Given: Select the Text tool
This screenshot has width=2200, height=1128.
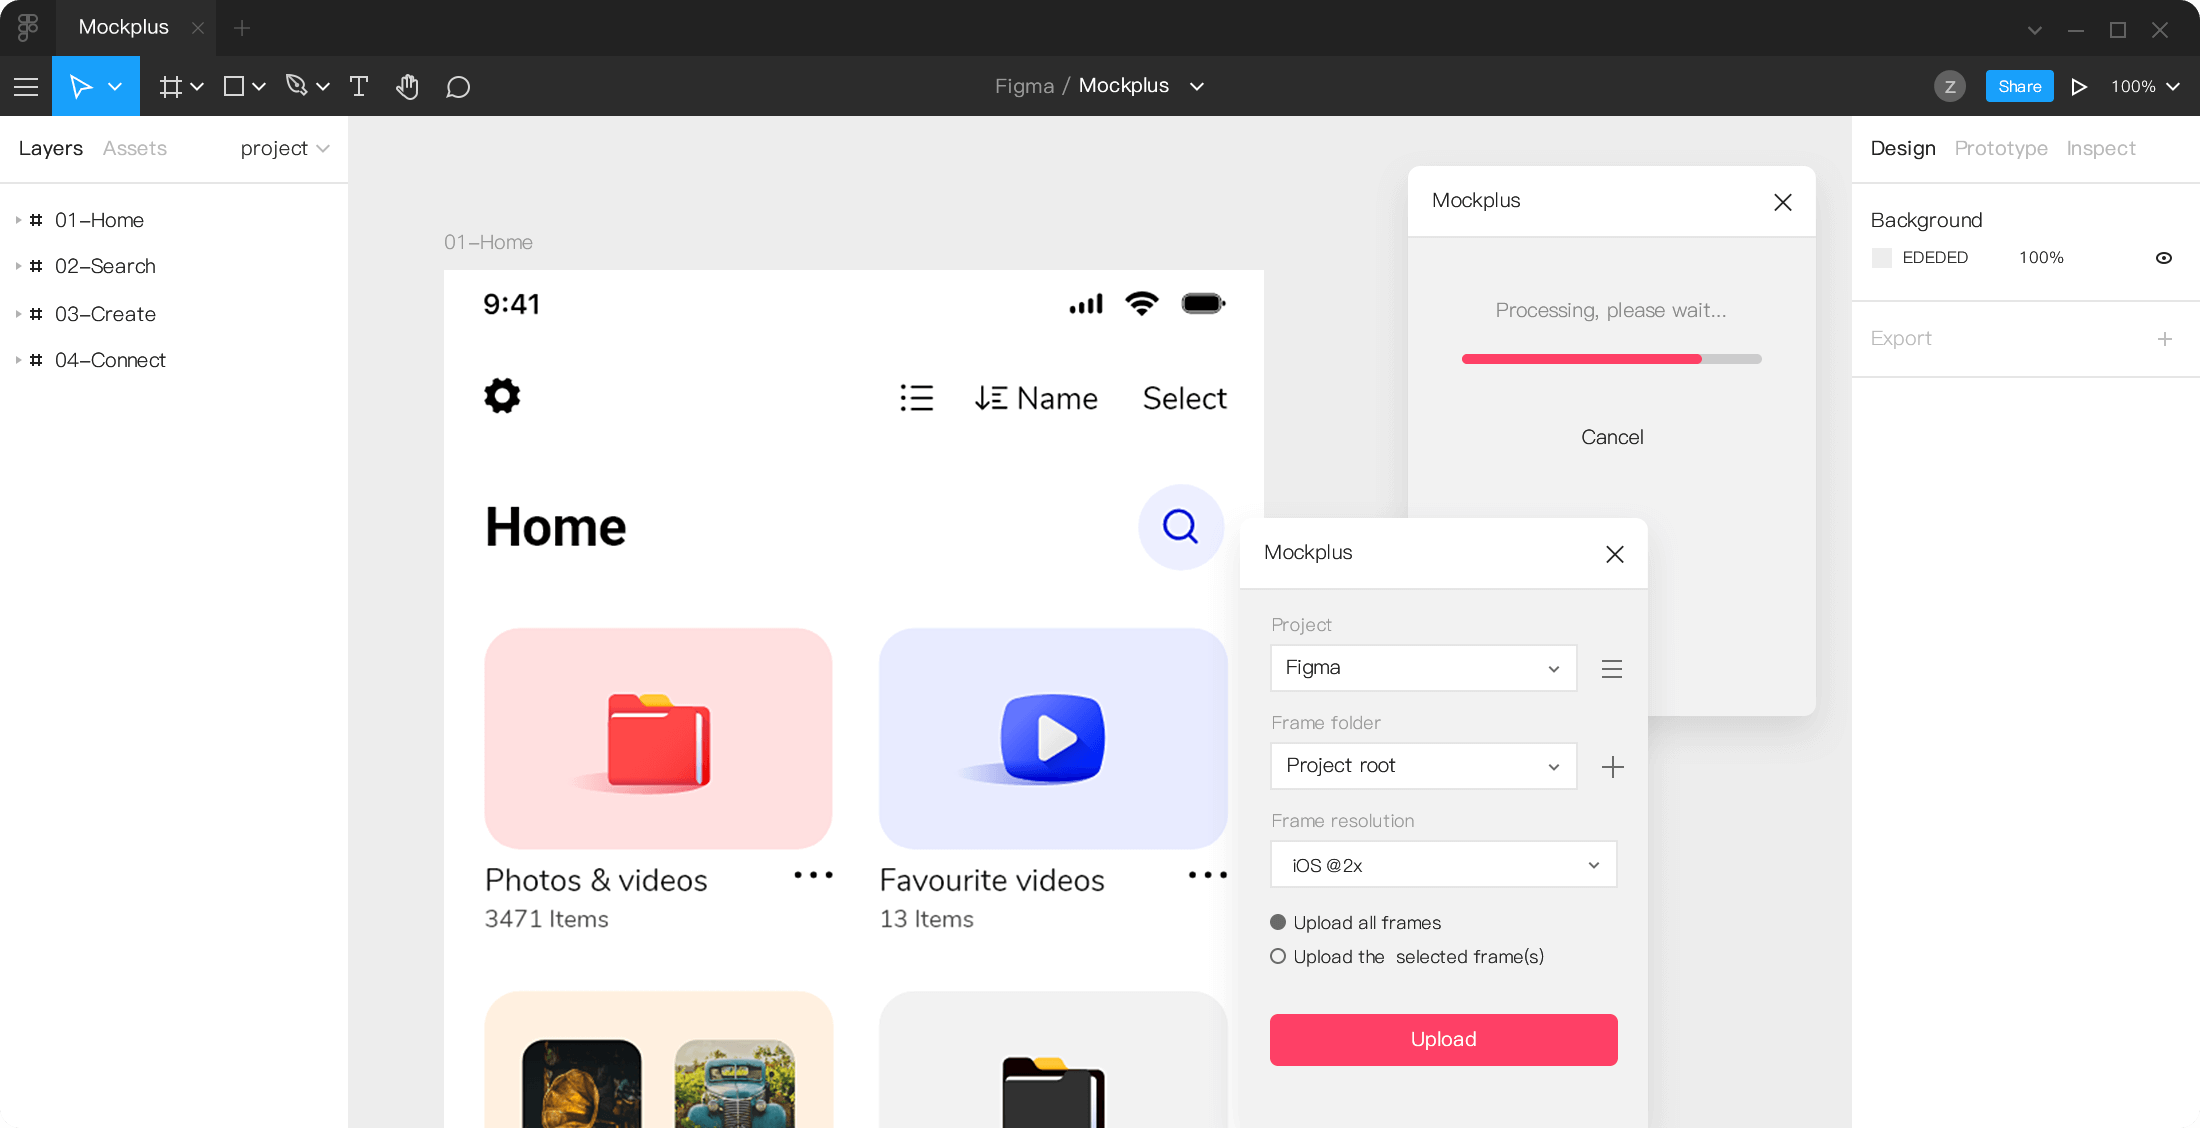Looking at the screenshot, I should pyautogui.click(x=359, y=87).
